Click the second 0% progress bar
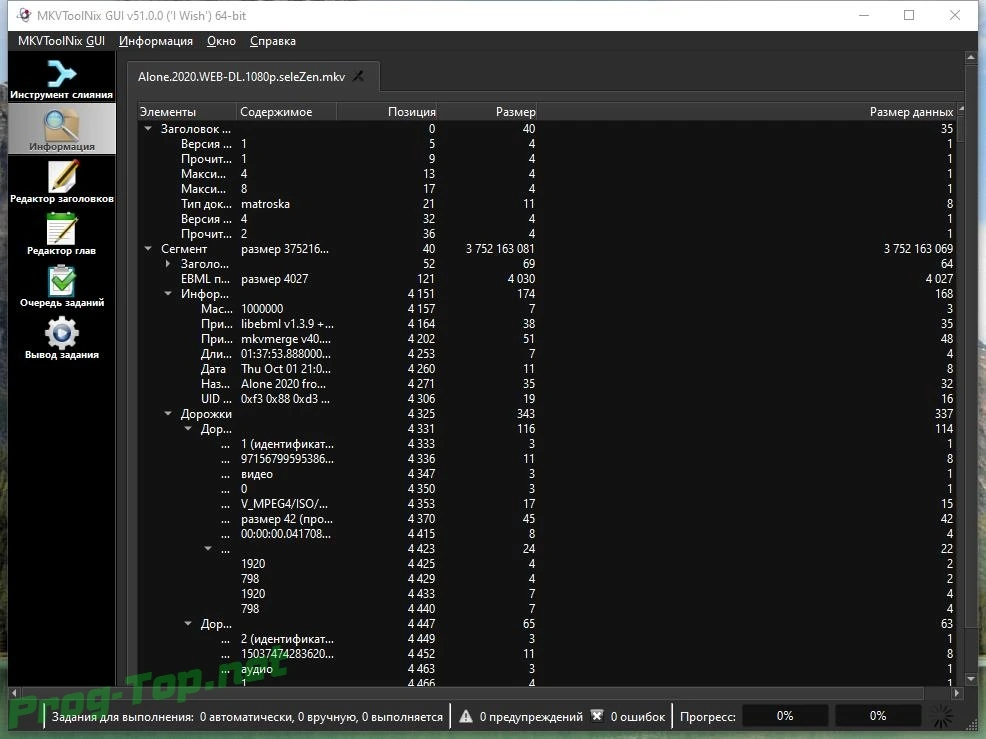This screenshot has width=986, height=739. click(x=878, y=716)
